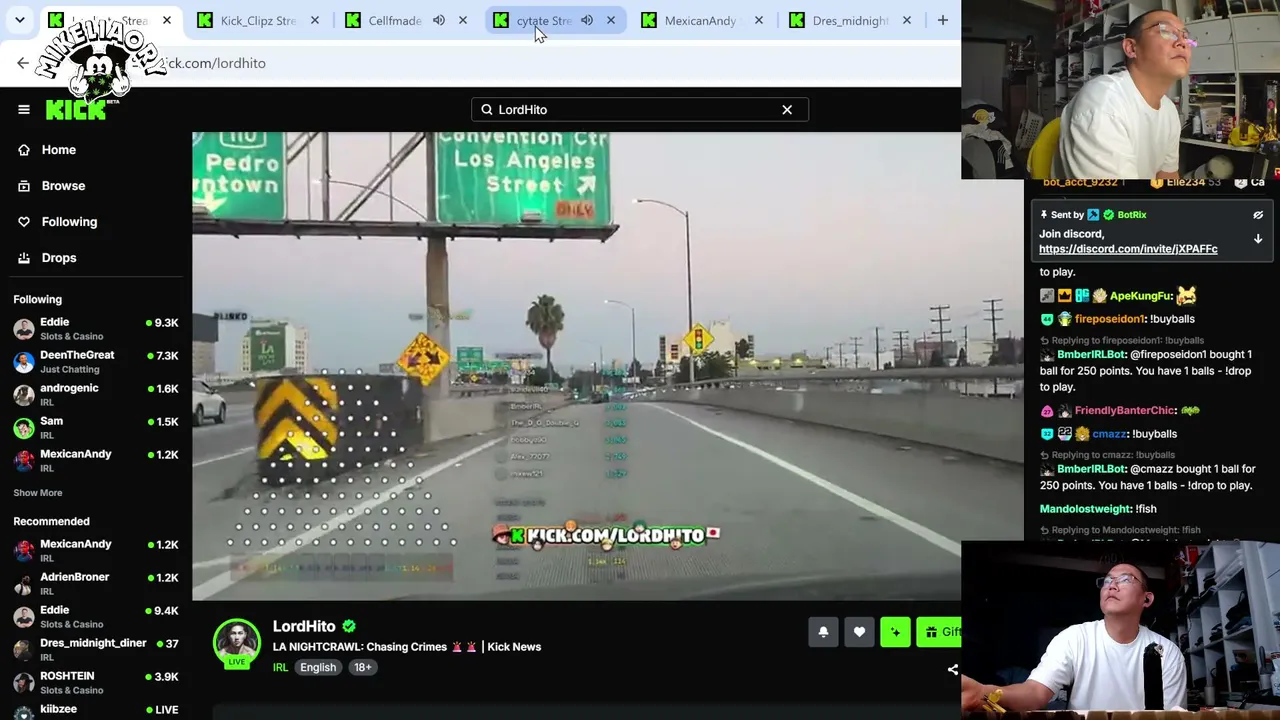Click the Gift subs button

[939, 632]
